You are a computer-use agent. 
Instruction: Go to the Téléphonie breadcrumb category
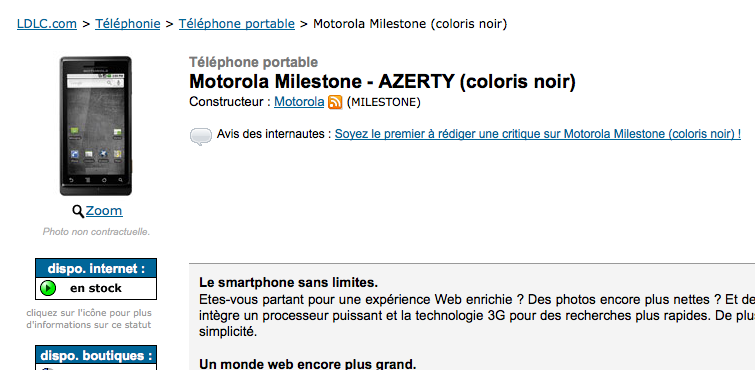[128, 23]
